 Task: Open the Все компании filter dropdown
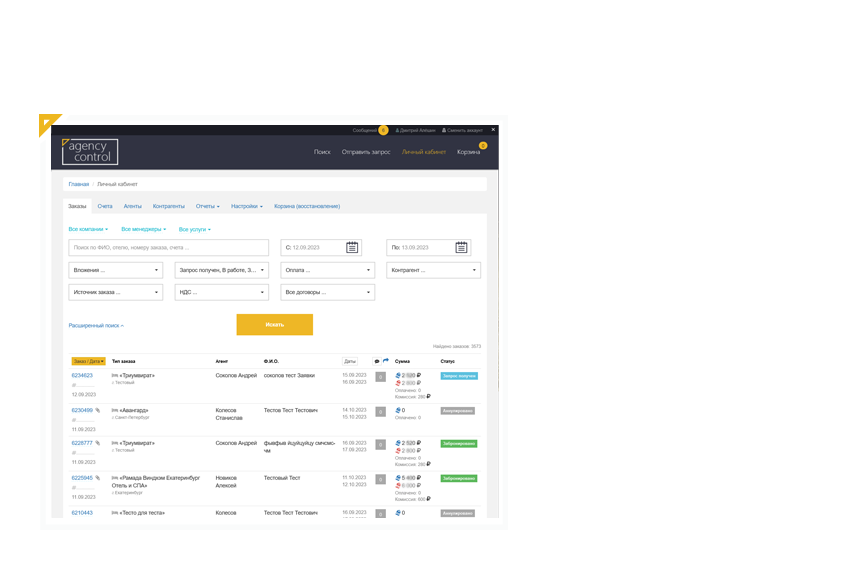[88, 229]
